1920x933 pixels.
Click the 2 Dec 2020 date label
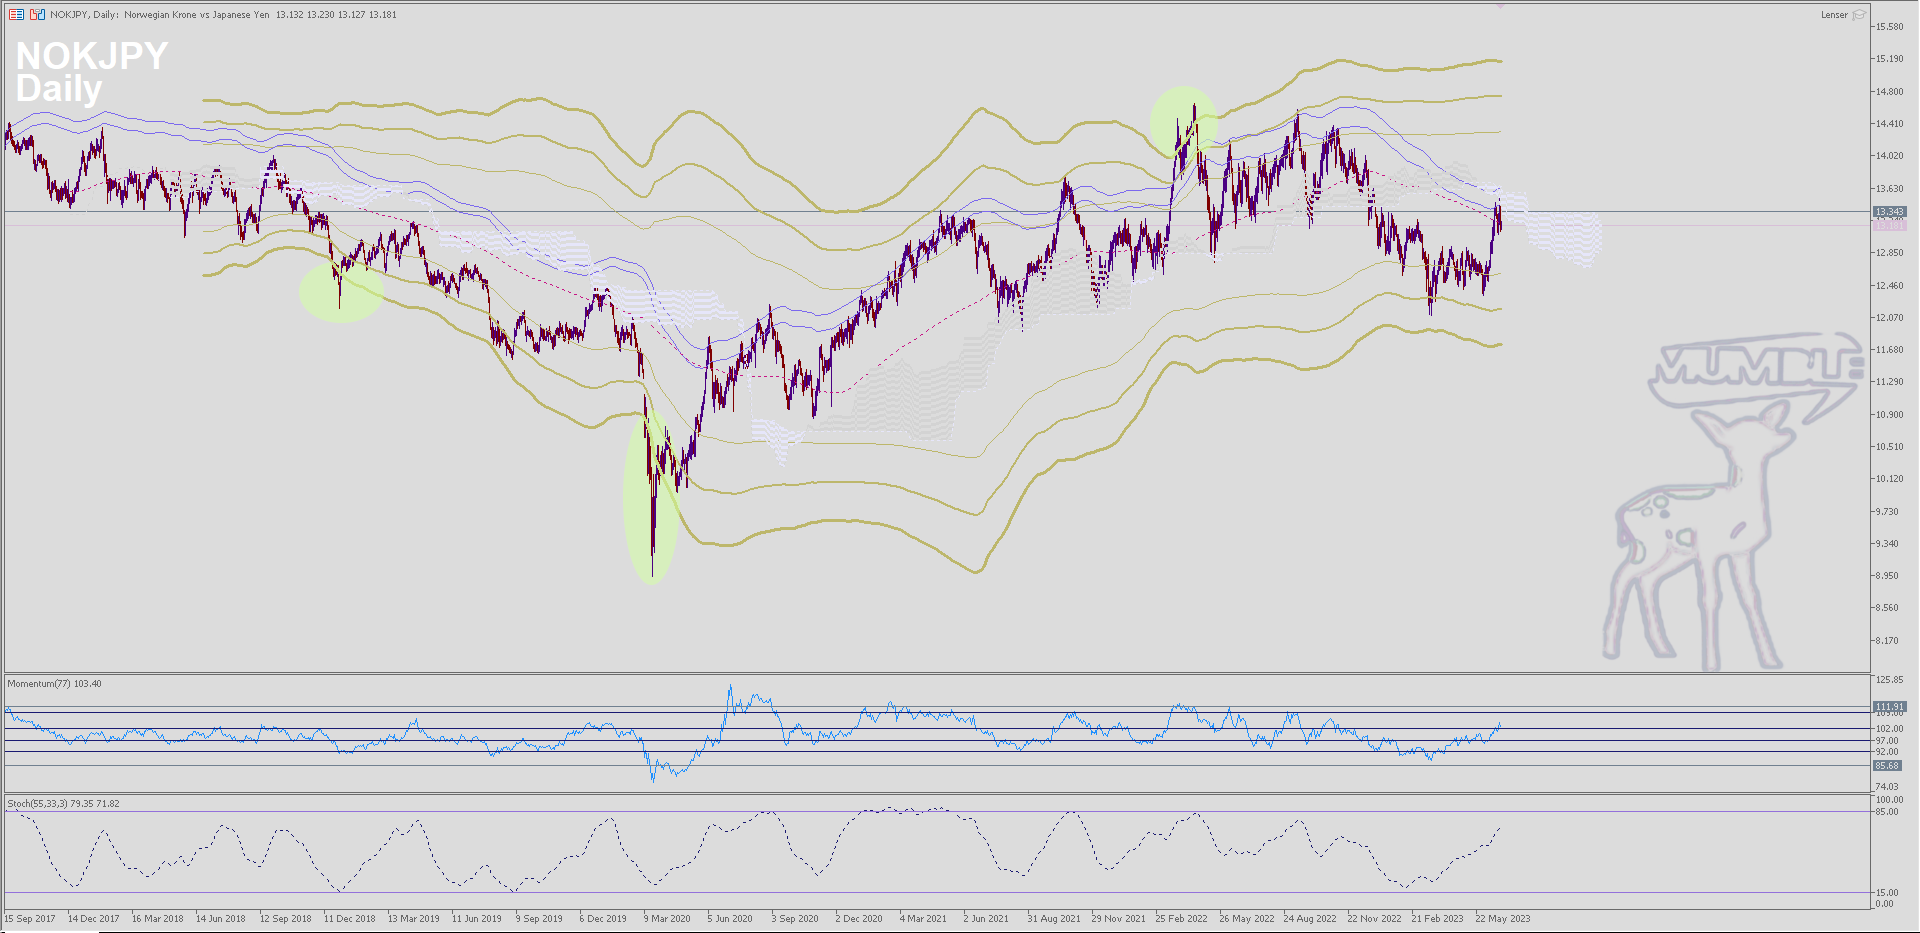click(x=859, y=918)
